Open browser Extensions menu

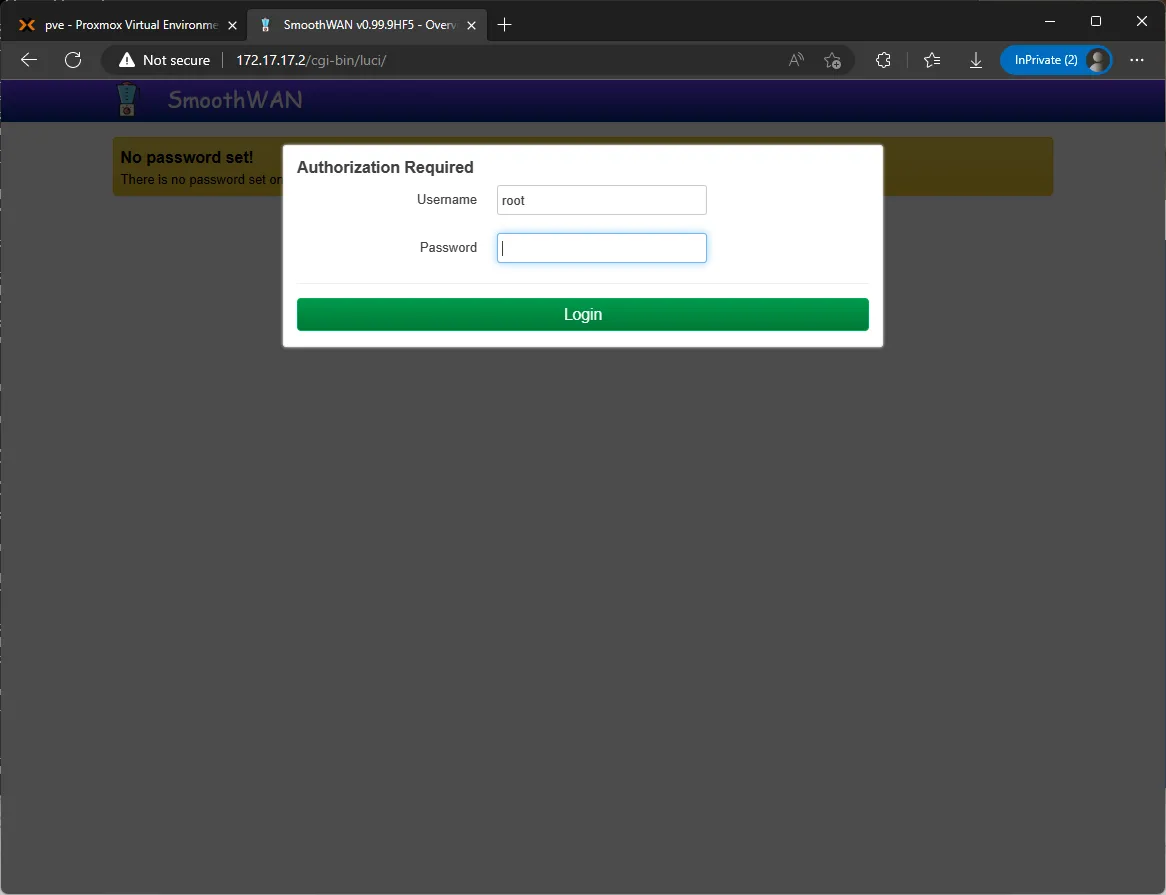point(883,60)
